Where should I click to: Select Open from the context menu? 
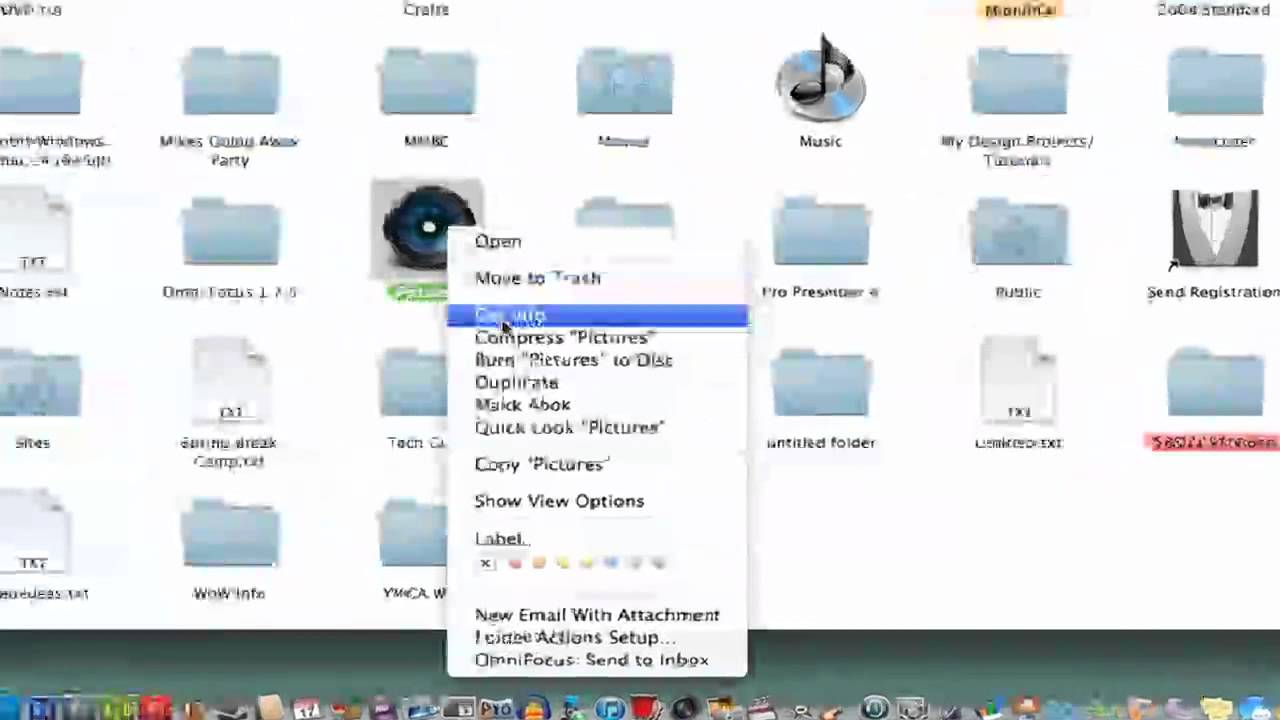coord(497,241)
